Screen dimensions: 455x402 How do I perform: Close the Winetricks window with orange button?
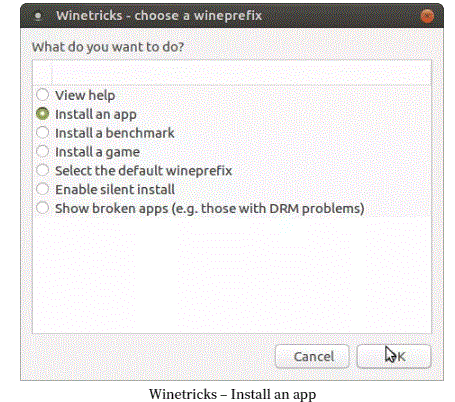pos(427,16)
